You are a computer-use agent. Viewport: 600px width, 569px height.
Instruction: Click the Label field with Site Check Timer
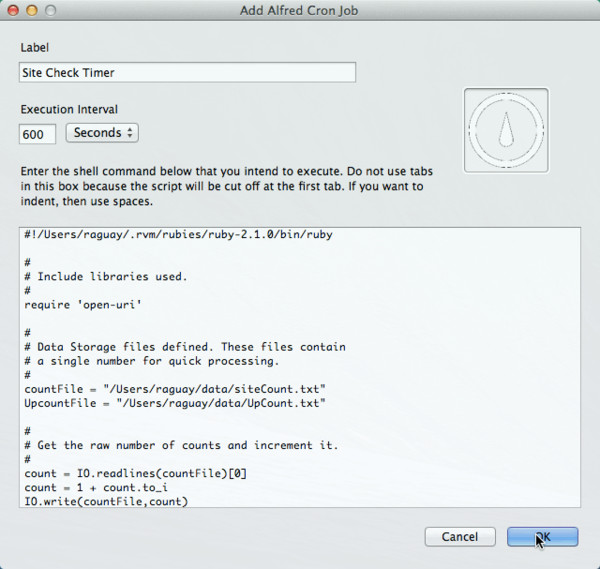tap(188, 72)
